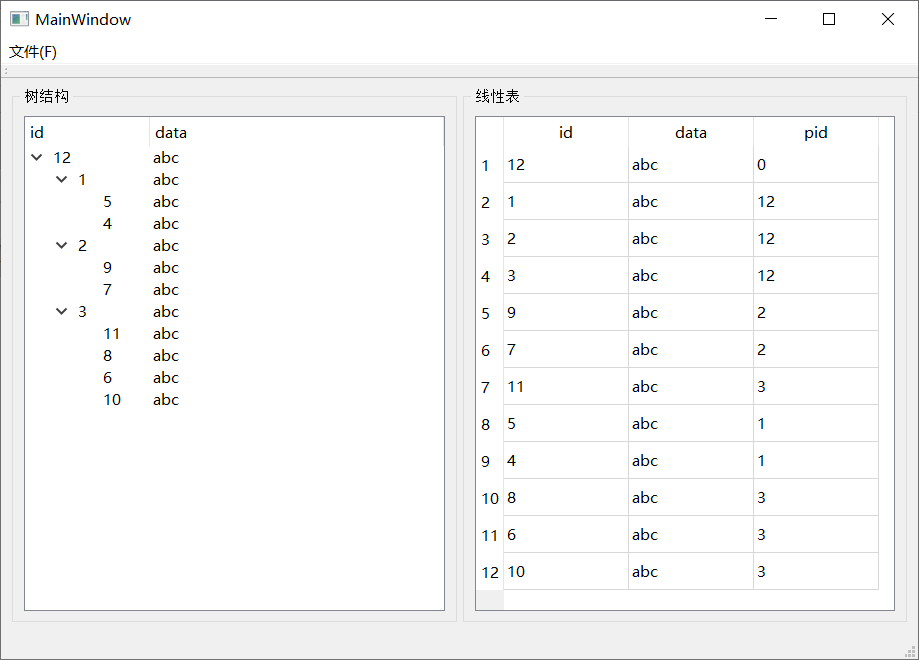Image resolution: width=919 pixels, height=660 pixels.
Task: Click the window size grip corner
Action: [910, 651]
